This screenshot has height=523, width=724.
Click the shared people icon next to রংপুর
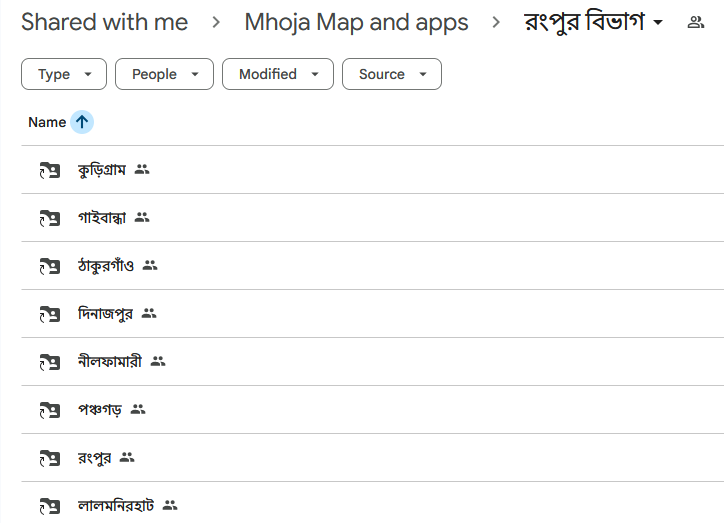(127, 457)
